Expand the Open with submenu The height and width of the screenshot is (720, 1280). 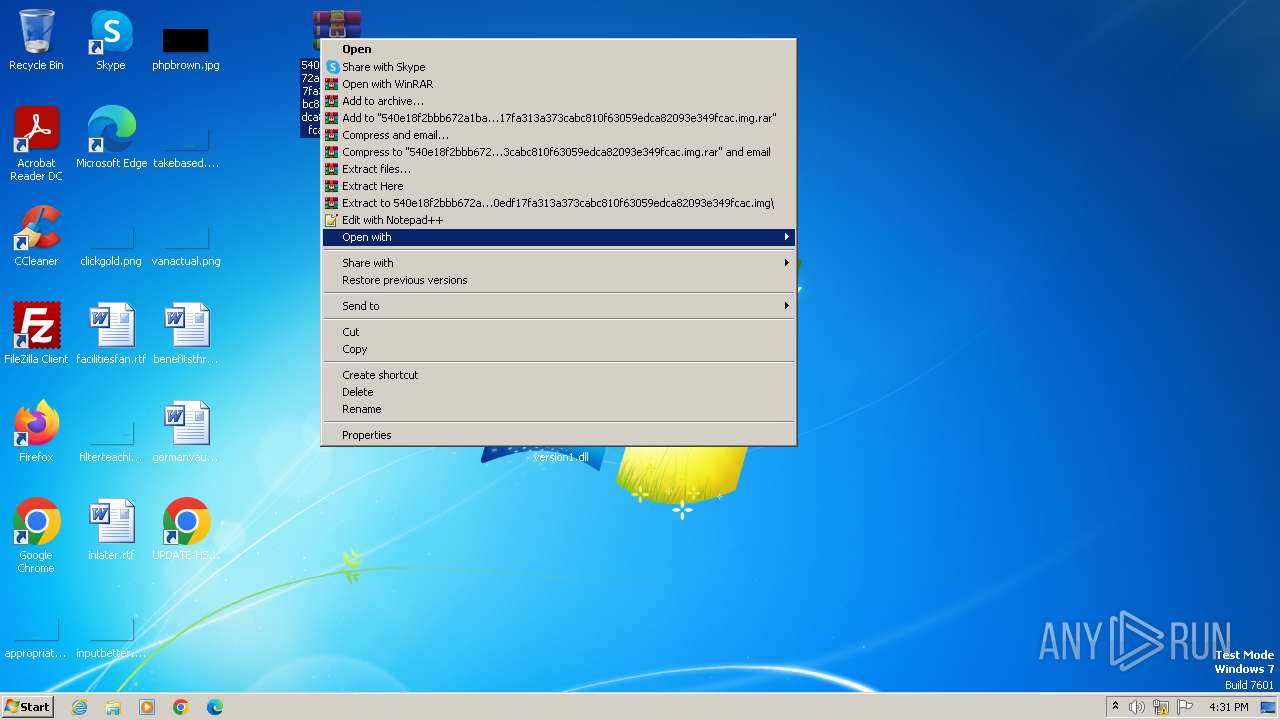tap(558, 237)
